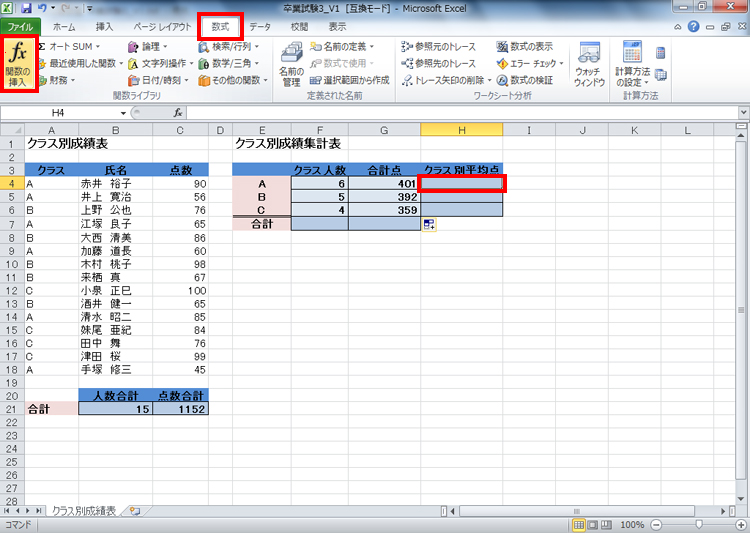Expand the Name Box dropdown arrow
750x533 pixels.
pyautogui.click(x=123, y=113)
